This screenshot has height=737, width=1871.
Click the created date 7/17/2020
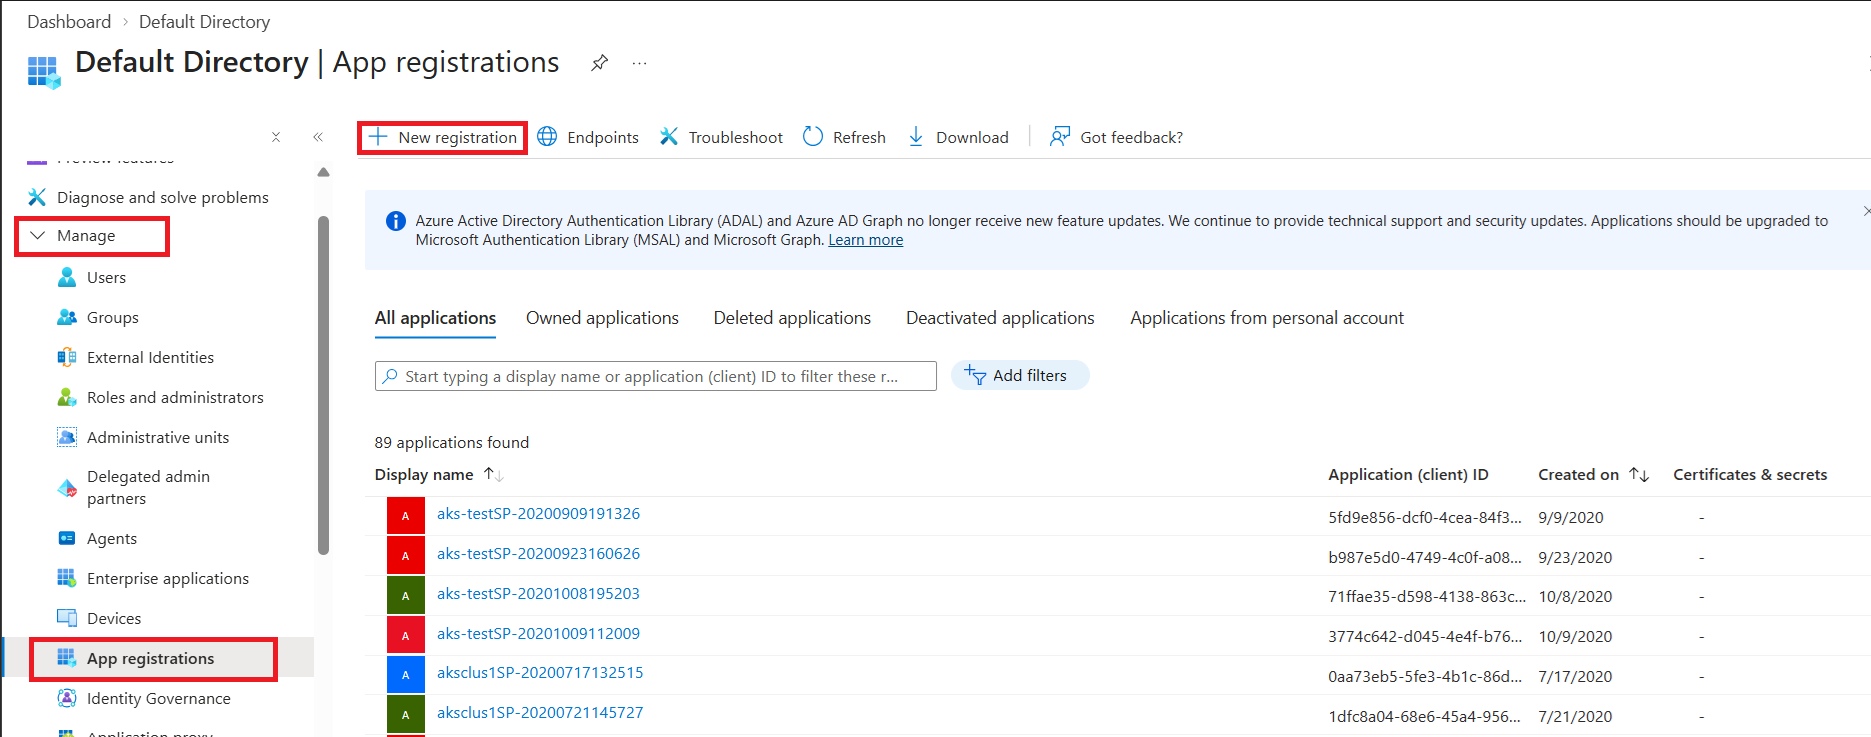1575,676
